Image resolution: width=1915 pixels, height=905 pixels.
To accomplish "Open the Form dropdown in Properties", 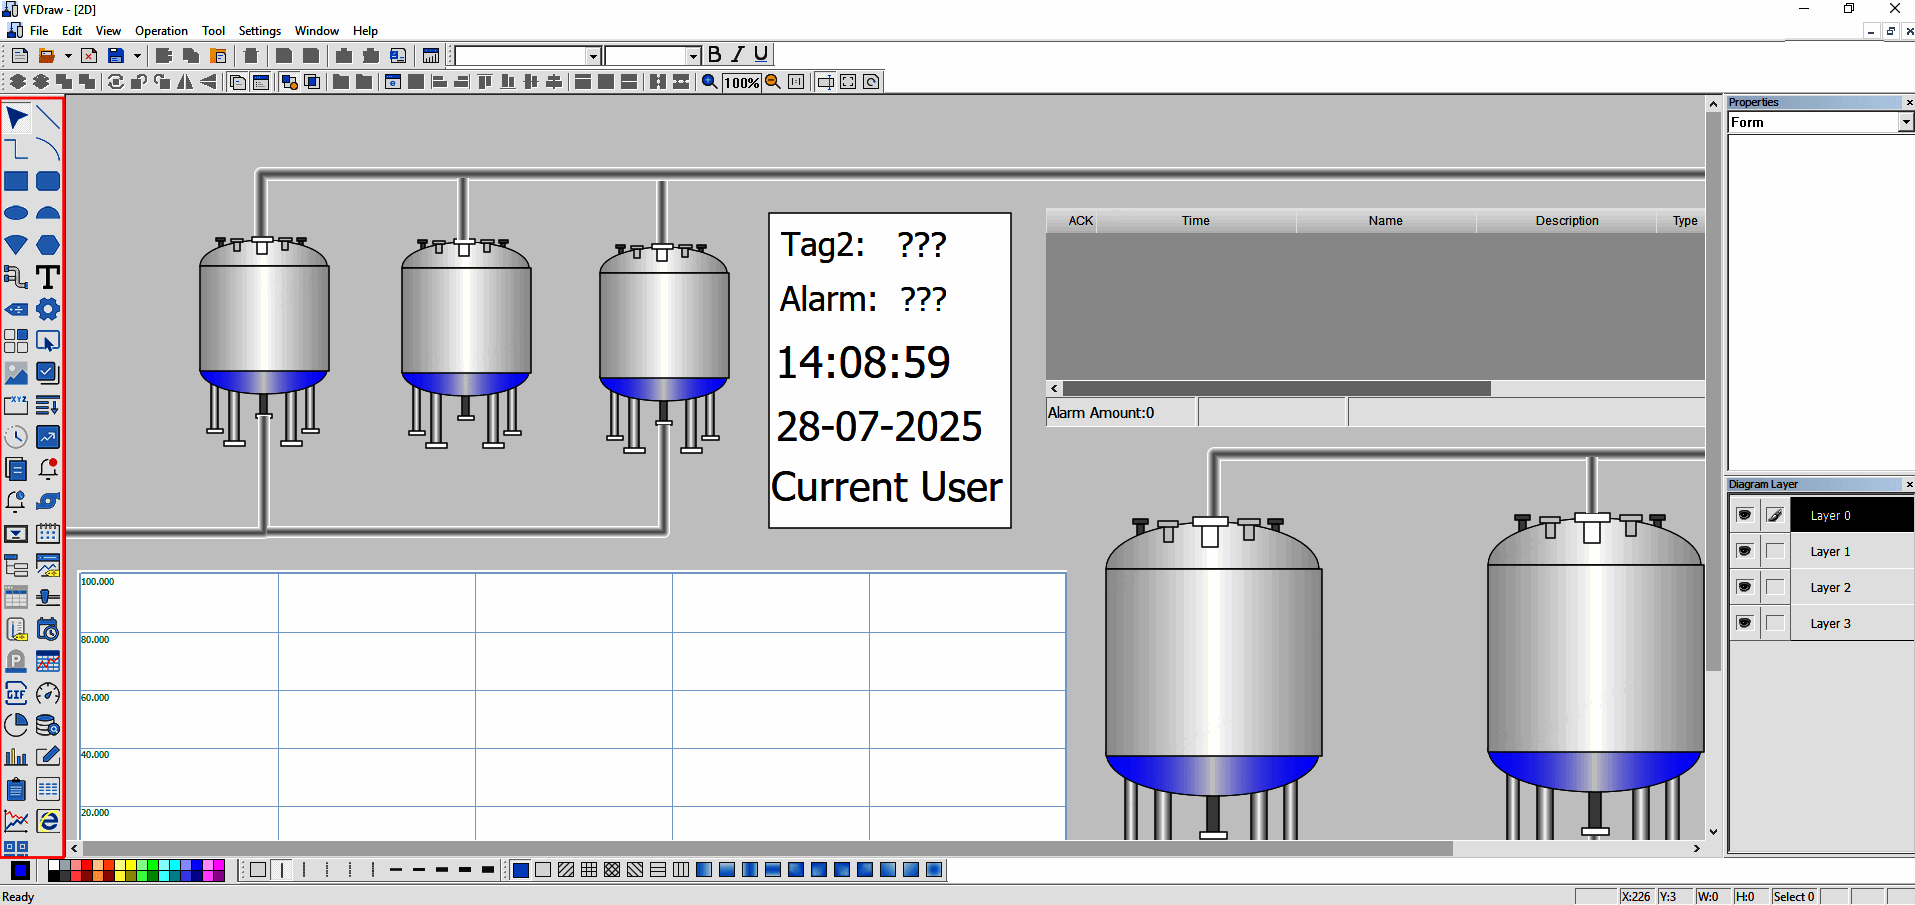I will (1905, 122).
